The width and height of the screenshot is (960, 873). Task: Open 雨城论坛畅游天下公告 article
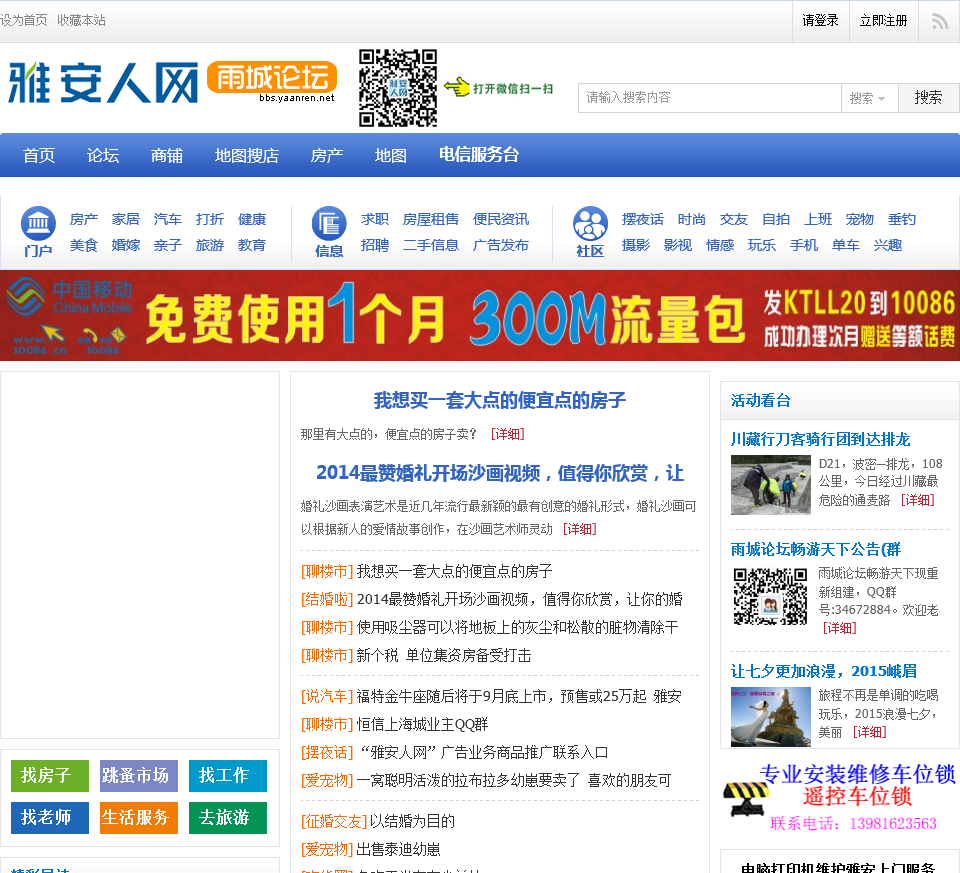pyautogui.click(x=816, y=549)
